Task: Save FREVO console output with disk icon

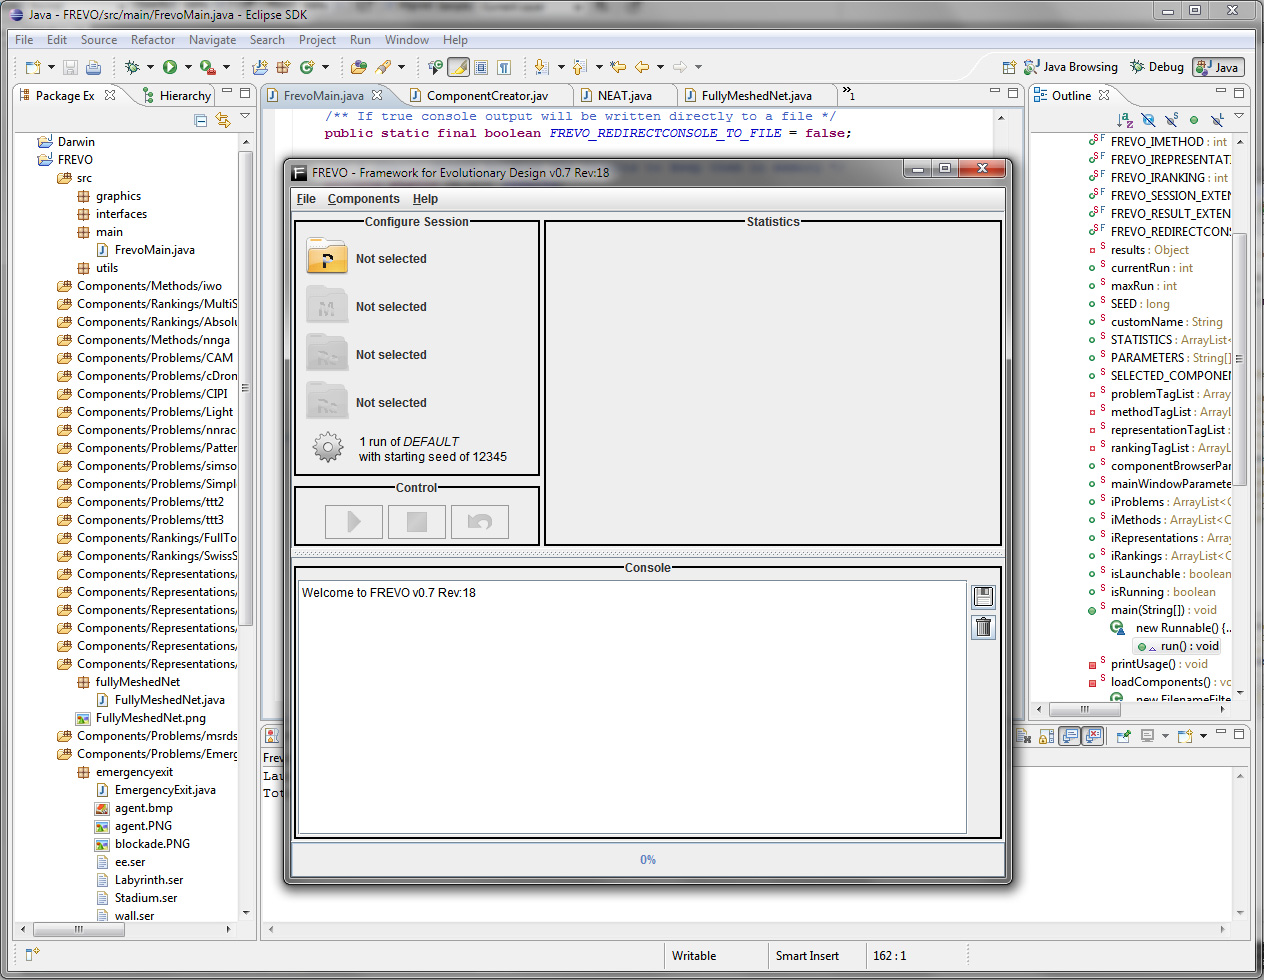Action: coord(983,597)
